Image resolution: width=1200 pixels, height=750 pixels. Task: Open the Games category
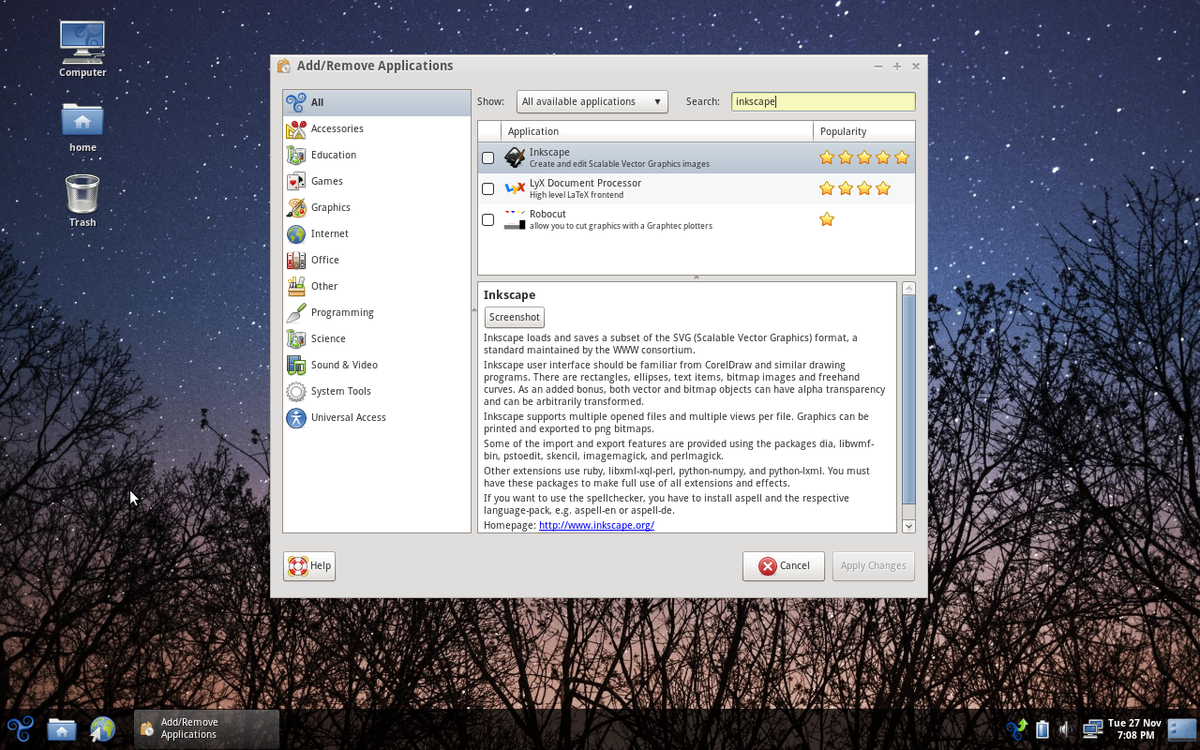(x=376, y=181)
